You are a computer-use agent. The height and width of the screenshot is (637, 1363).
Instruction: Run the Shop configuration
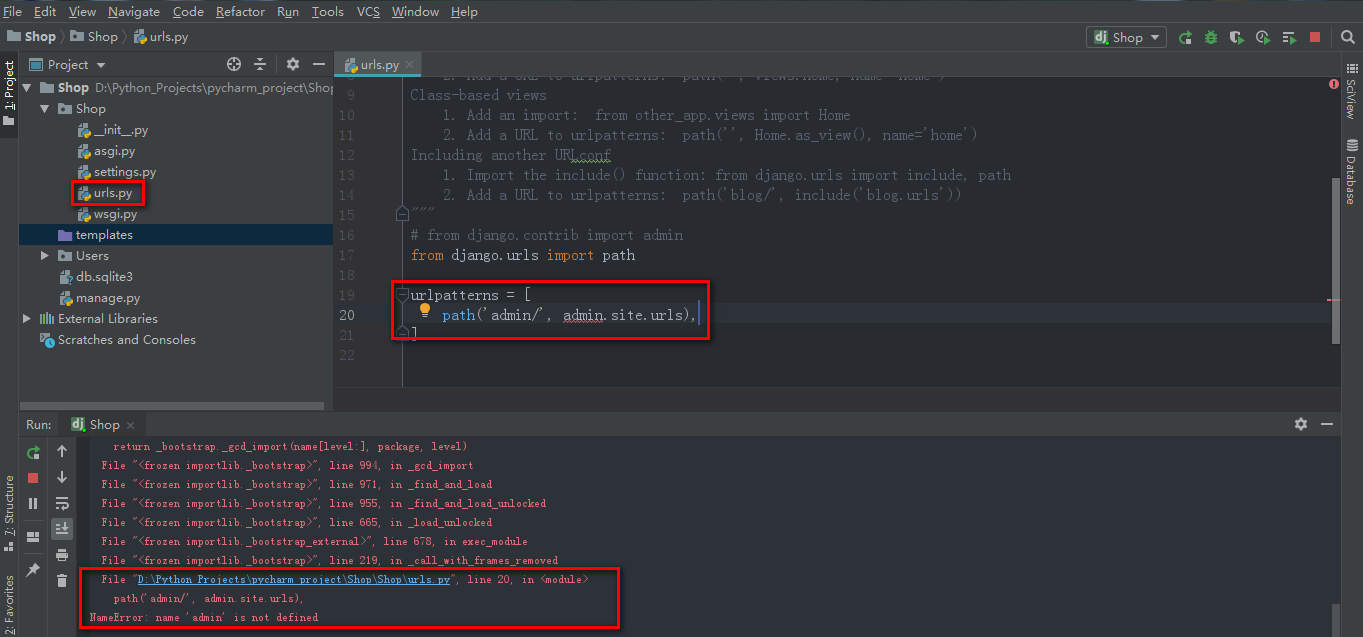pyautogui.click(x=1186, y=37)
